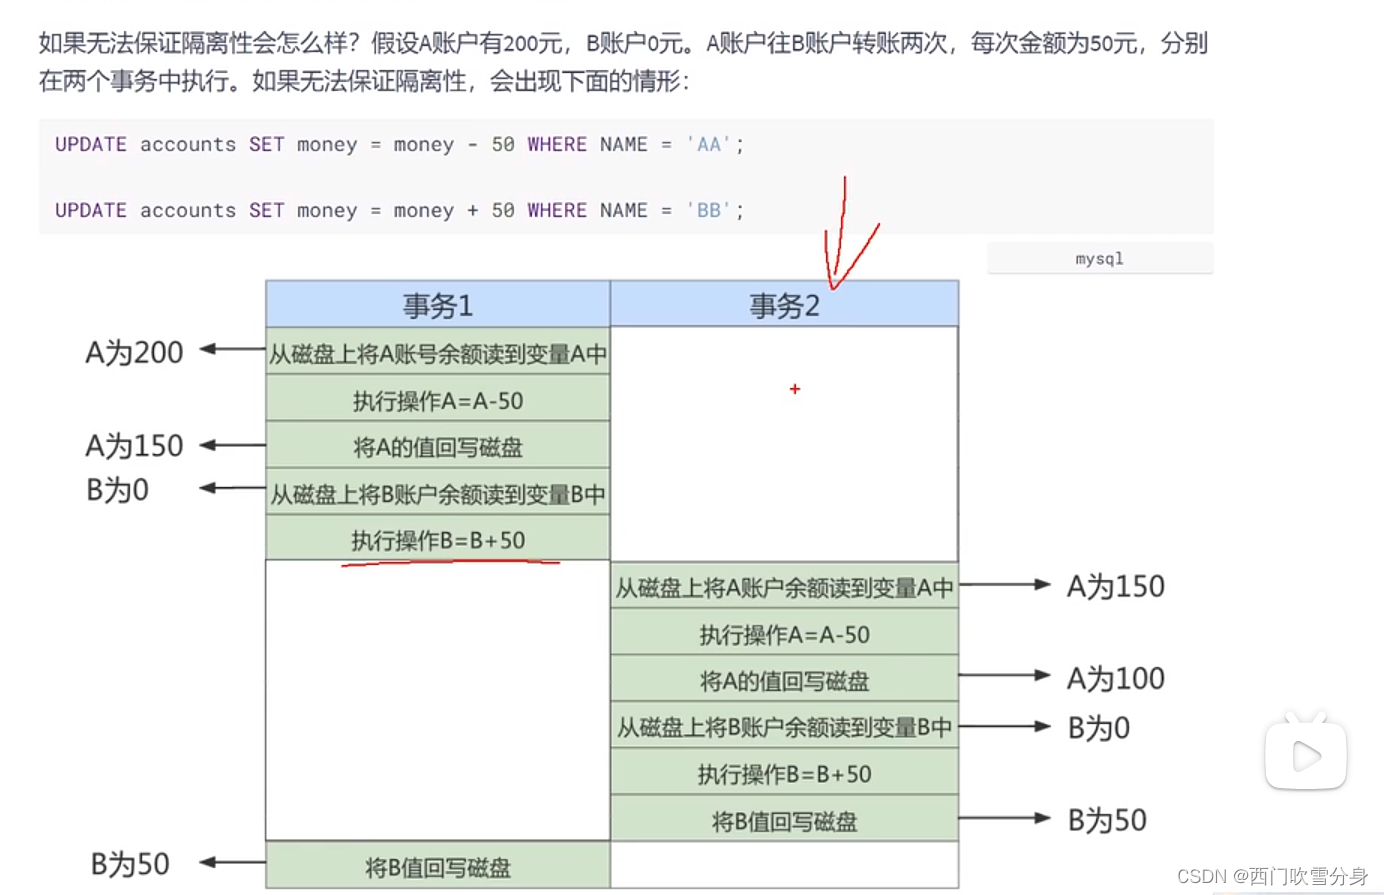Click the A为200 label
Viewport: 1384px width, 895px height.
pyautogui.click(x=134, y=352)
